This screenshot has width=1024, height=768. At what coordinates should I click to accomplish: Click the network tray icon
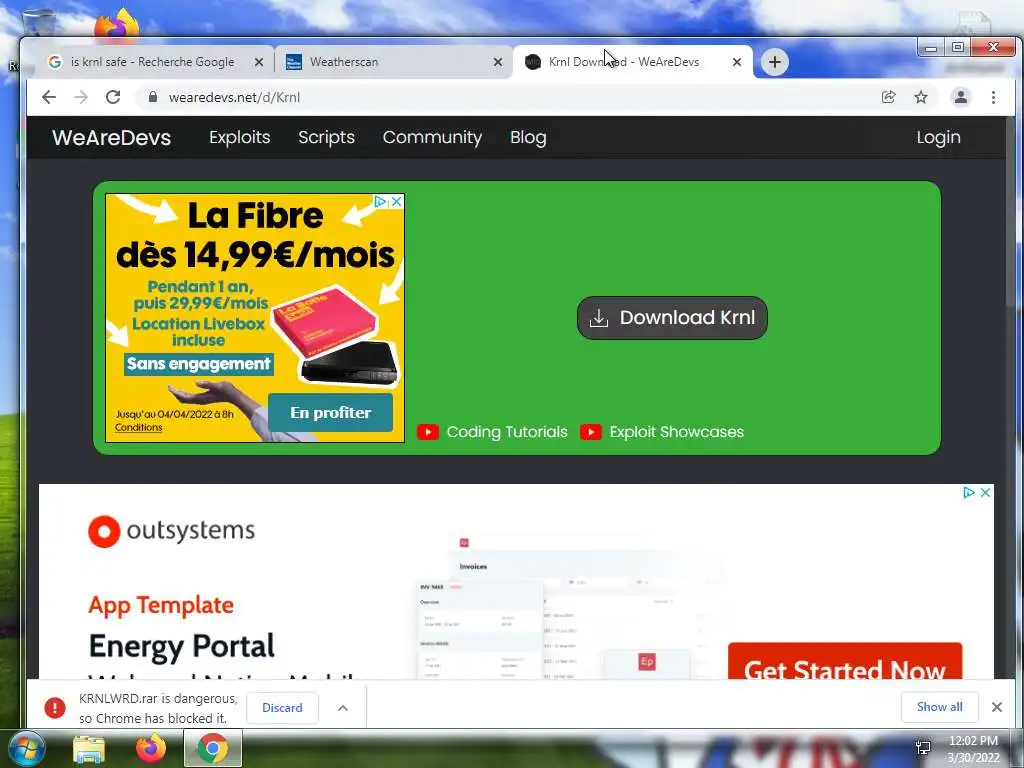923,748
